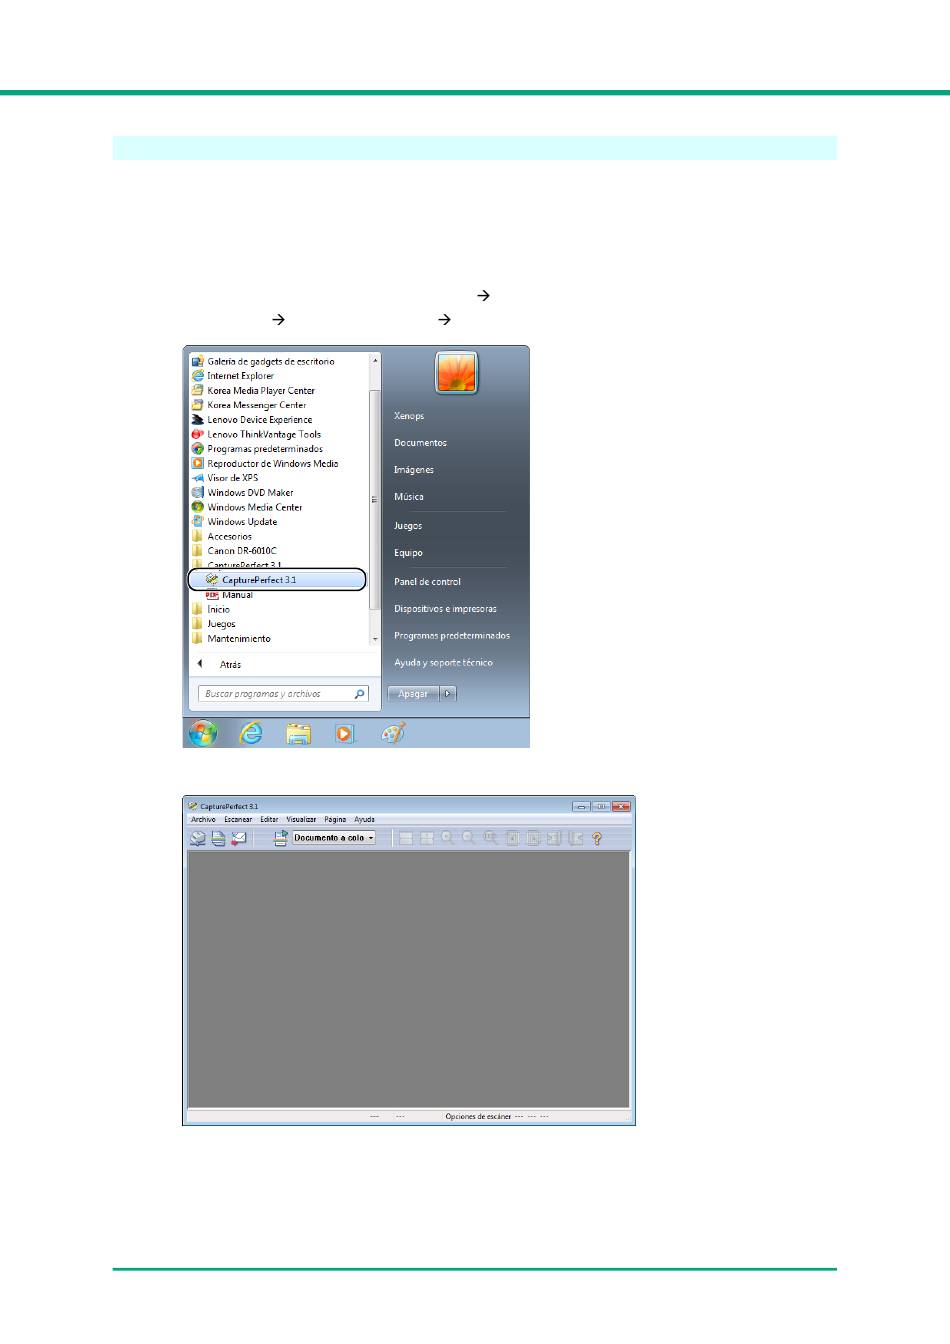Viewport: 950px width, 1344px height.
Task: Launch Lenovo Device Experience
Action: [x=252, y=420]
